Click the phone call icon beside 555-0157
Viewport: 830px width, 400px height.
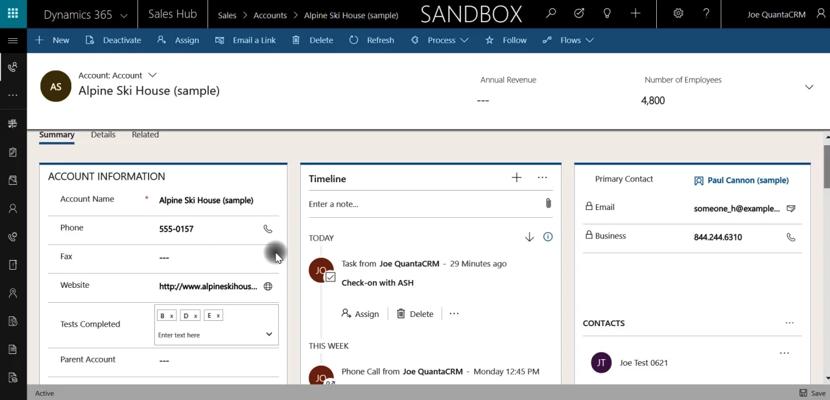(x=267, y=229)
